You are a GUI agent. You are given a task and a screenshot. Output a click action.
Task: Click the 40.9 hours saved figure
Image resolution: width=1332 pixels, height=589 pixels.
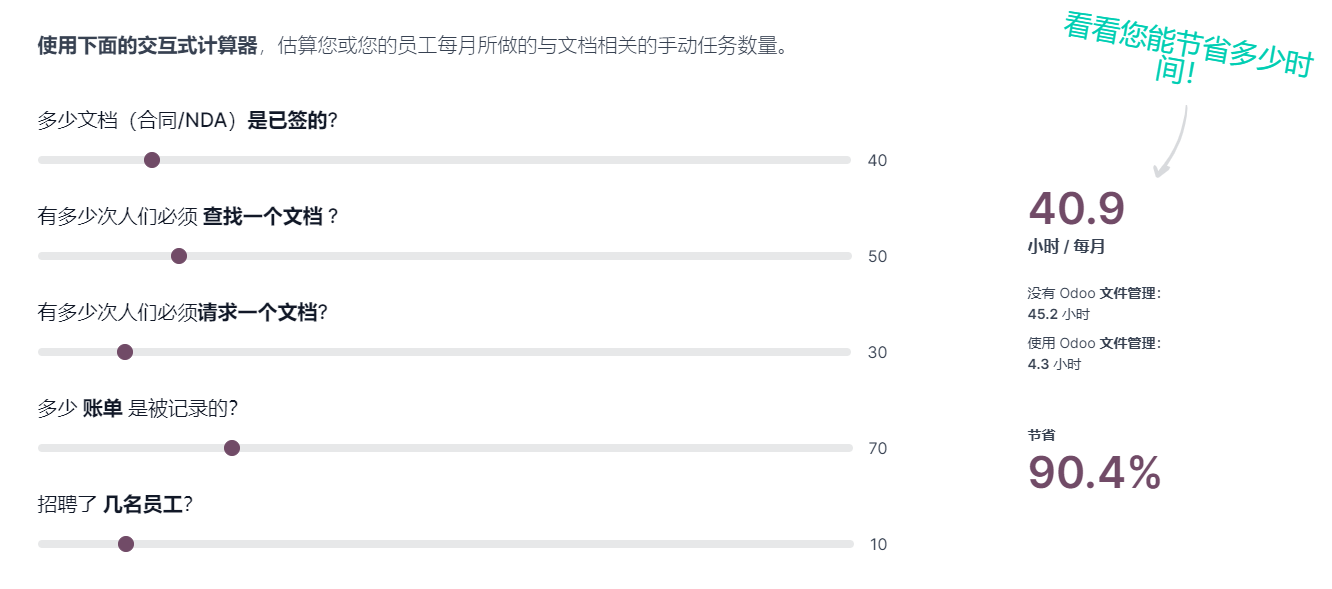coord(1077,208)
